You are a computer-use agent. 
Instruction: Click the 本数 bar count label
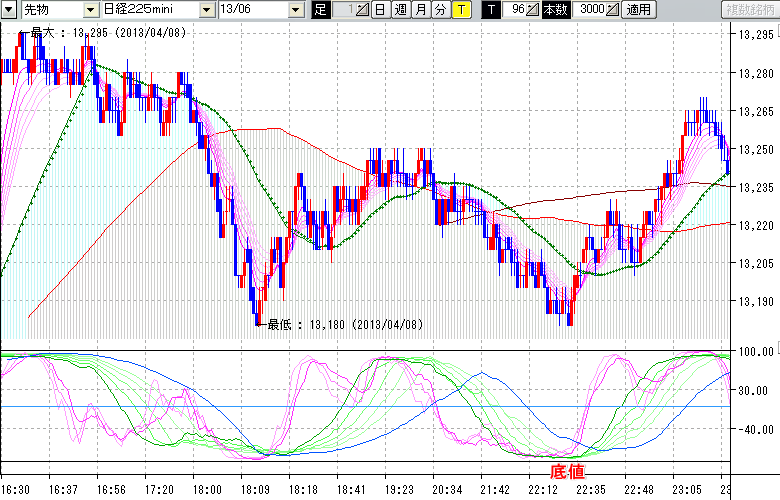(x=555, y=10)
